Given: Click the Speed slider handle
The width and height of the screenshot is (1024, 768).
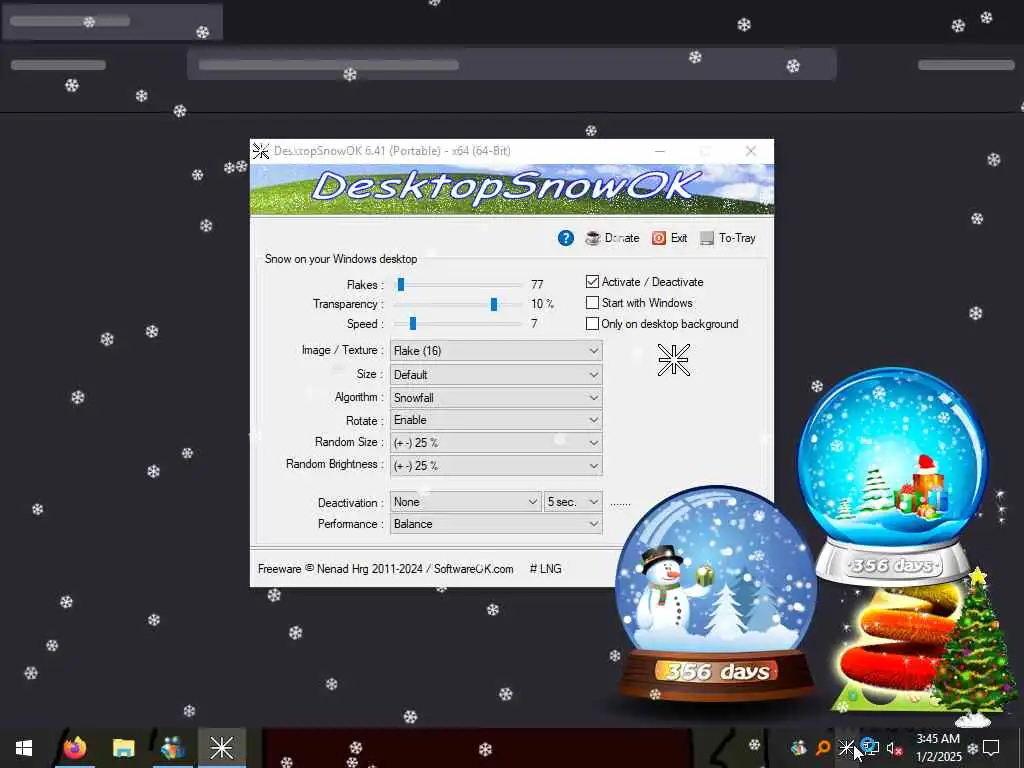Looking at the screenshot, I should 413,323.
